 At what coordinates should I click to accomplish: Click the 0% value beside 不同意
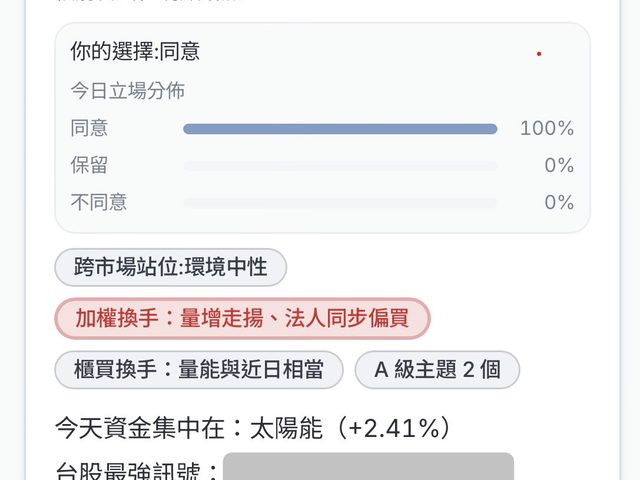point(559,202)
